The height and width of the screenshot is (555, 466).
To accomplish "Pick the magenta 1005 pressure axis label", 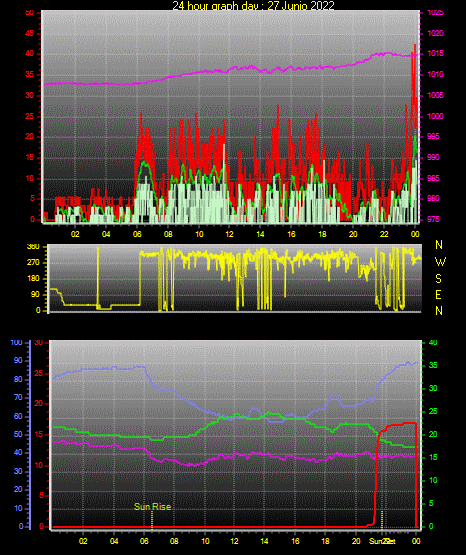I will [436, 96].
